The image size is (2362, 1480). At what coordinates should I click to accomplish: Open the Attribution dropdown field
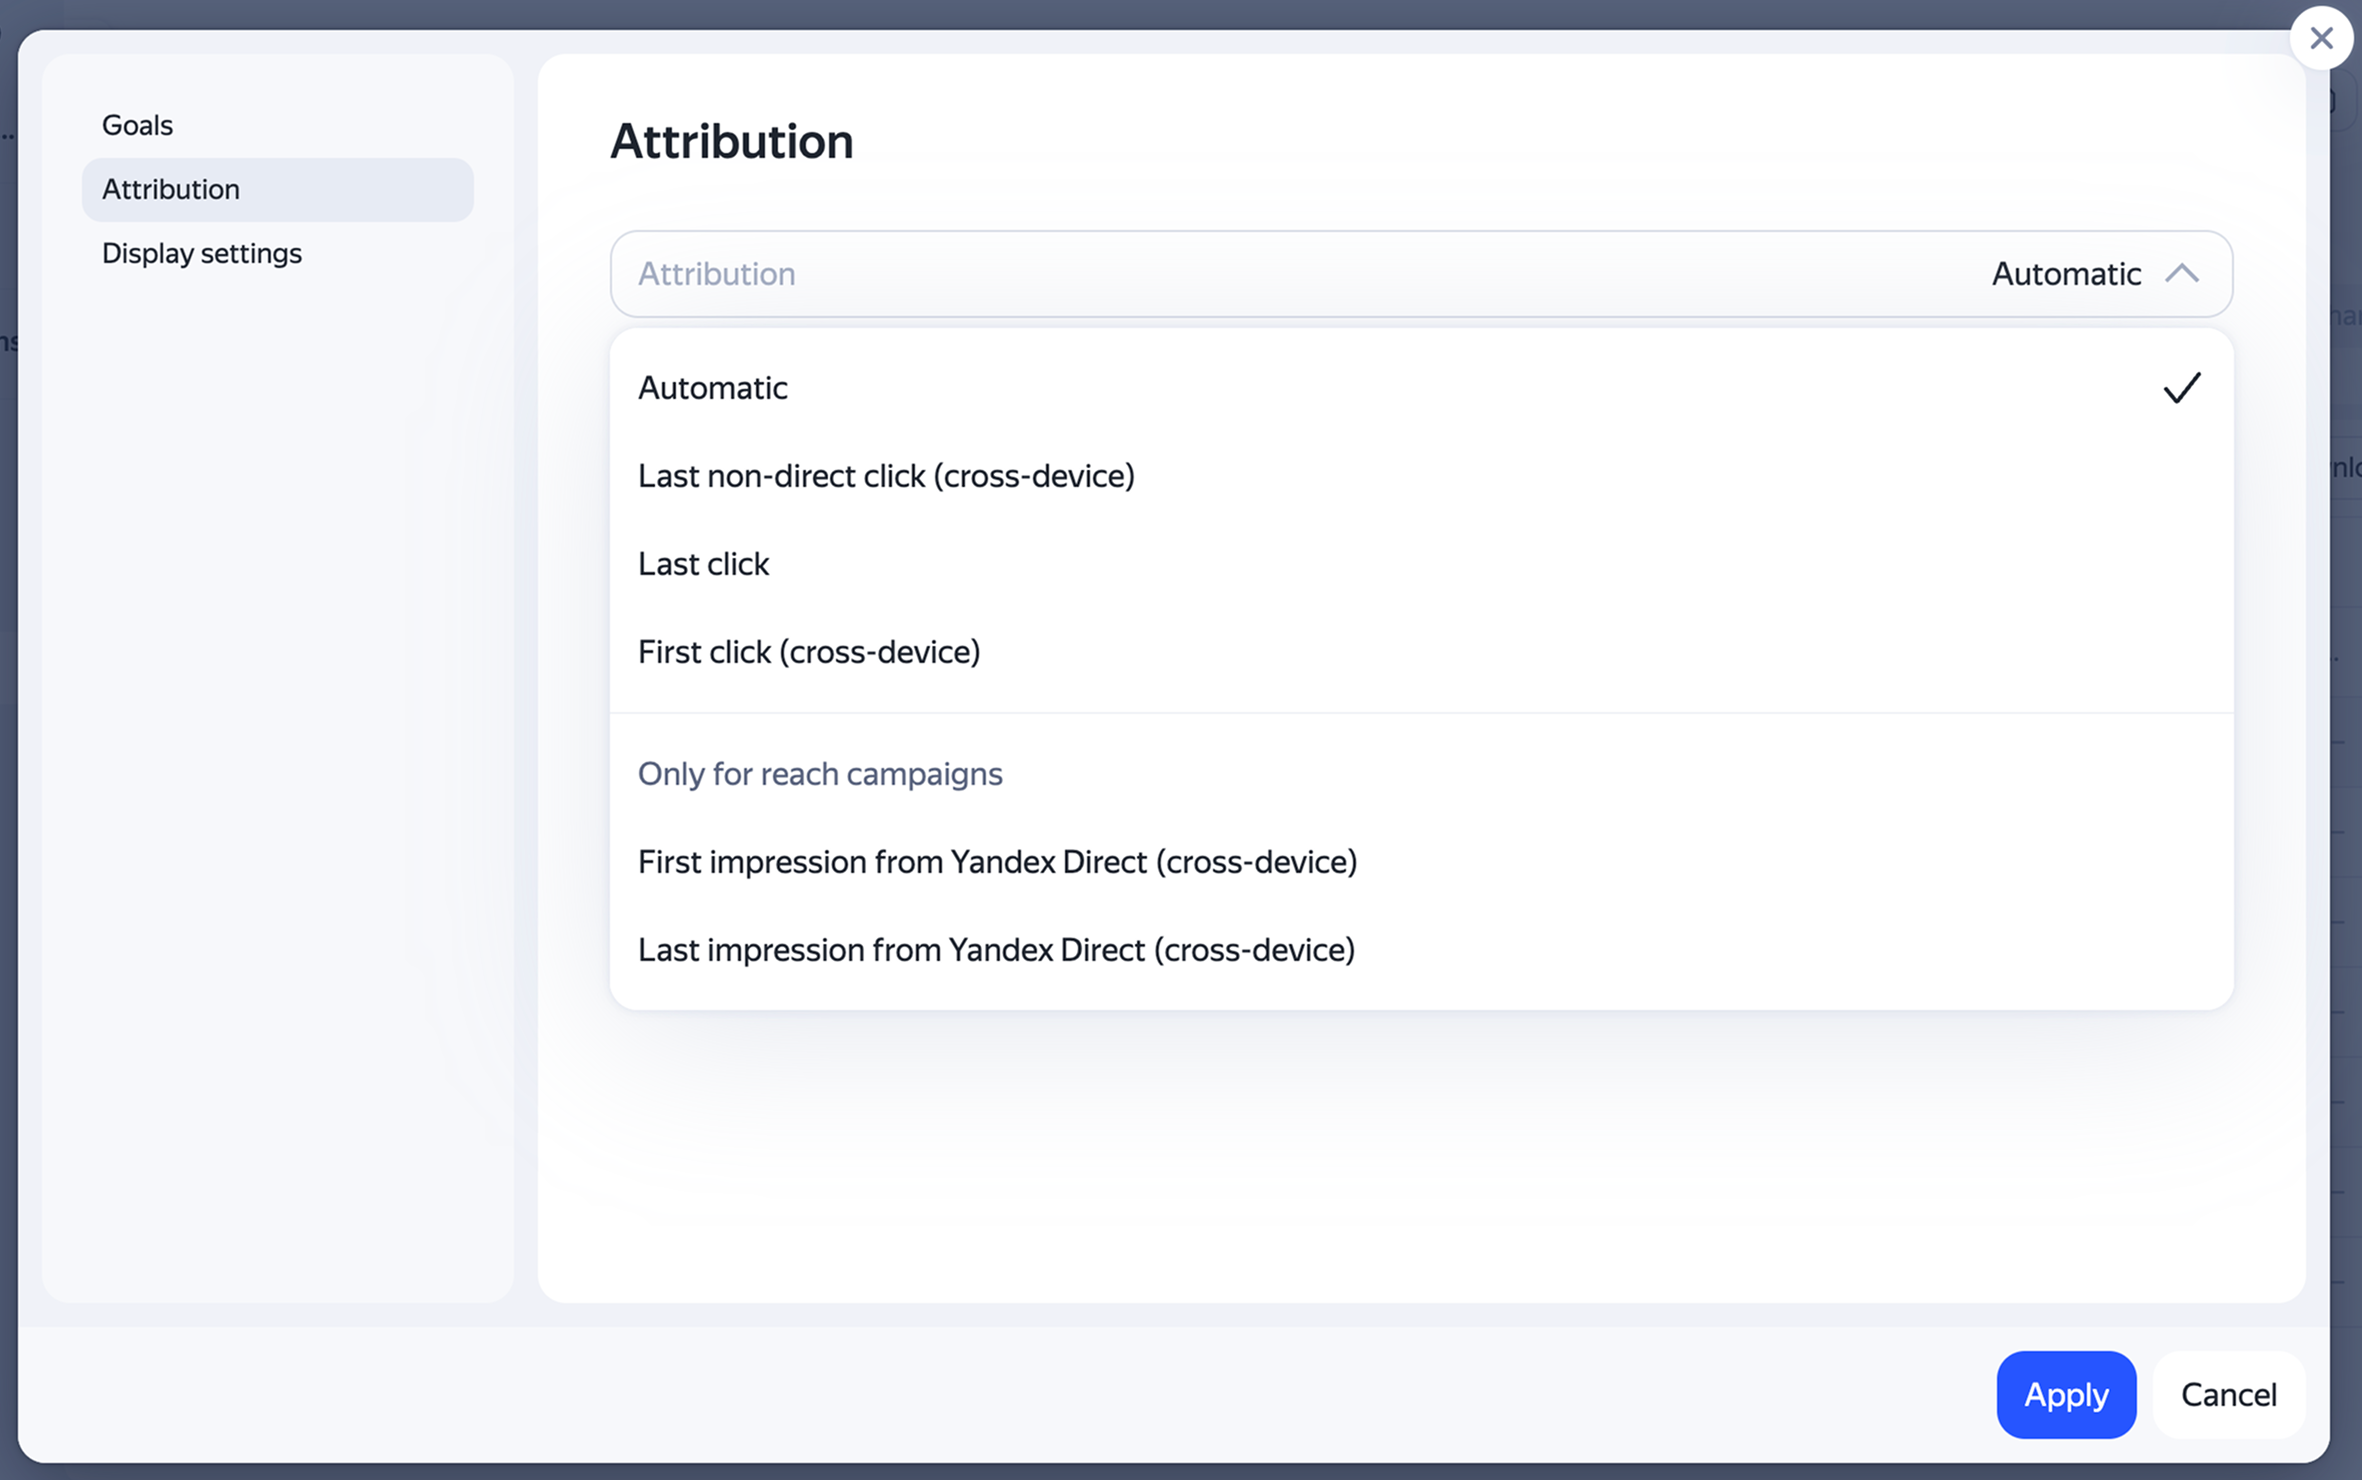(1421, 274)
